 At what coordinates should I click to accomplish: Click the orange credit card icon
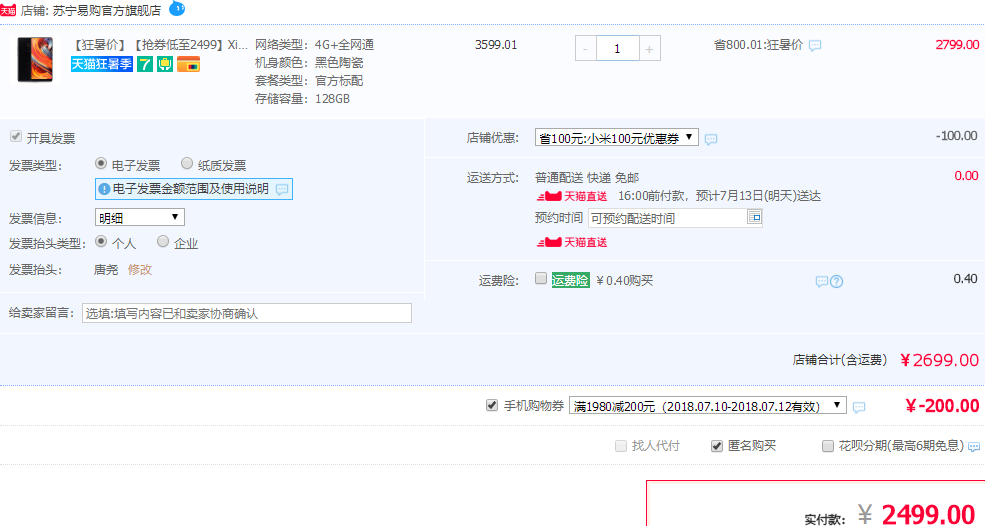[188, 64]
